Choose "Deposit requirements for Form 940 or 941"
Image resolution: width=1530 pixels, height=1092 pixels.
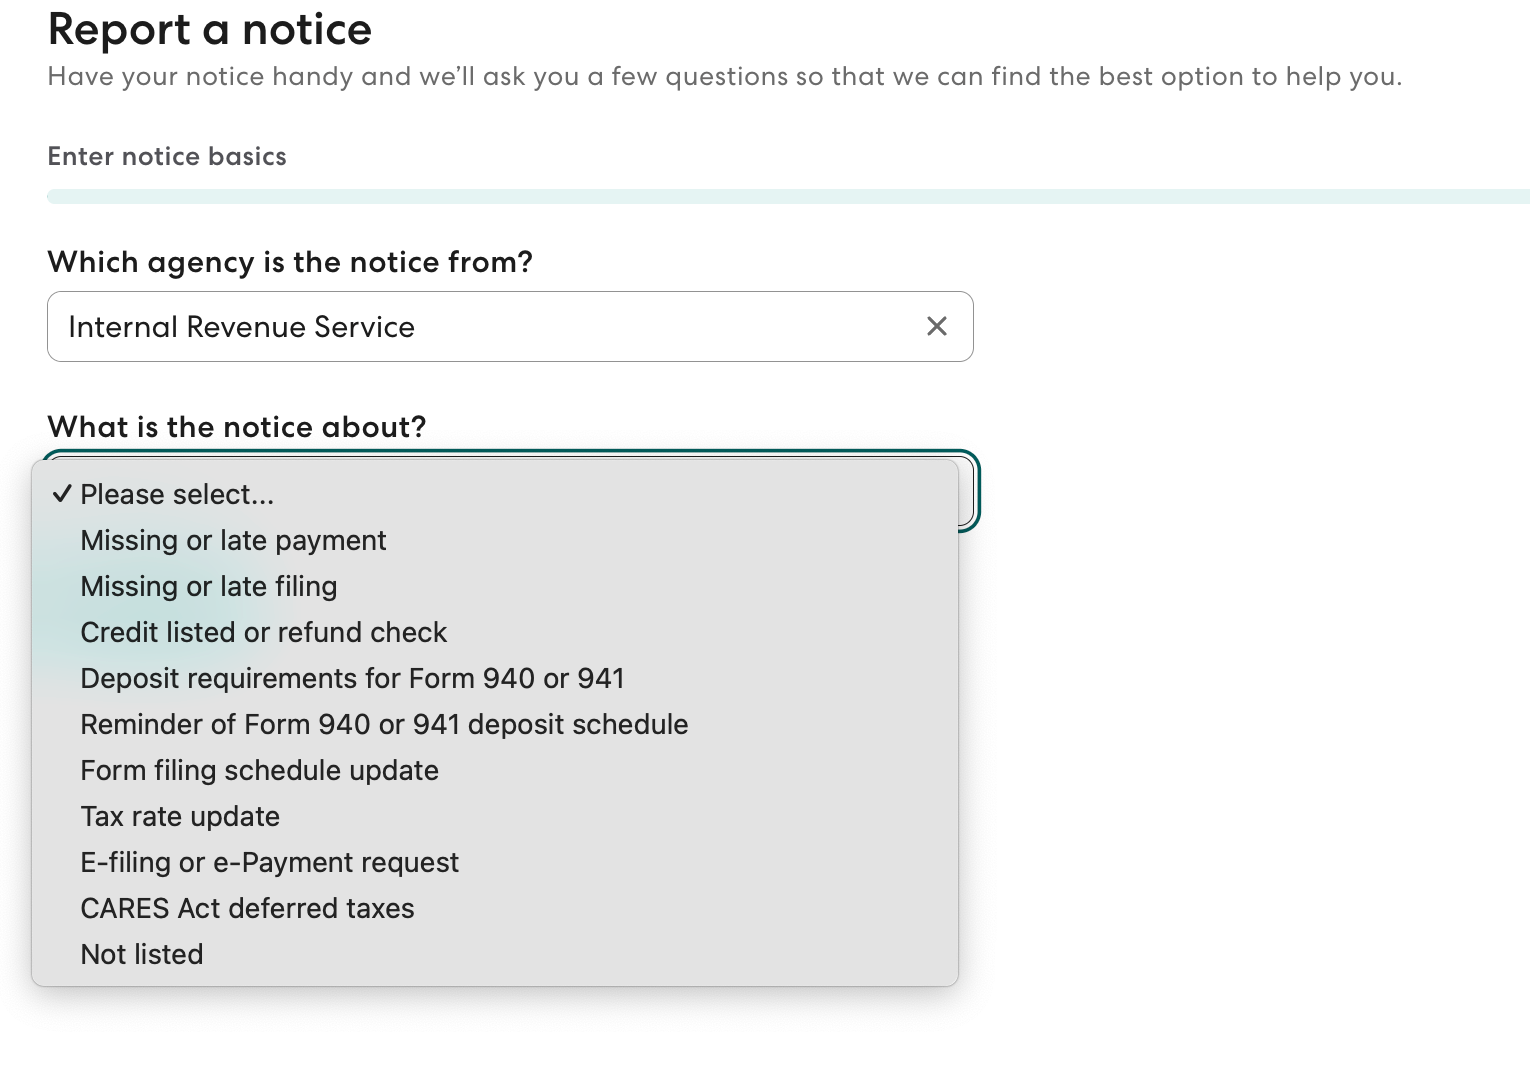[352, 678]
